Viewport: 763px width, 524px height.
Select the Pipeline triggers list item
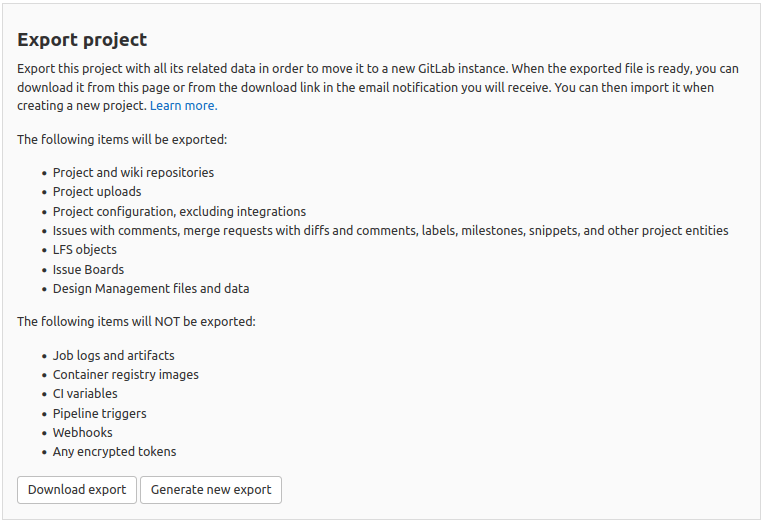(x=100, y=414)
